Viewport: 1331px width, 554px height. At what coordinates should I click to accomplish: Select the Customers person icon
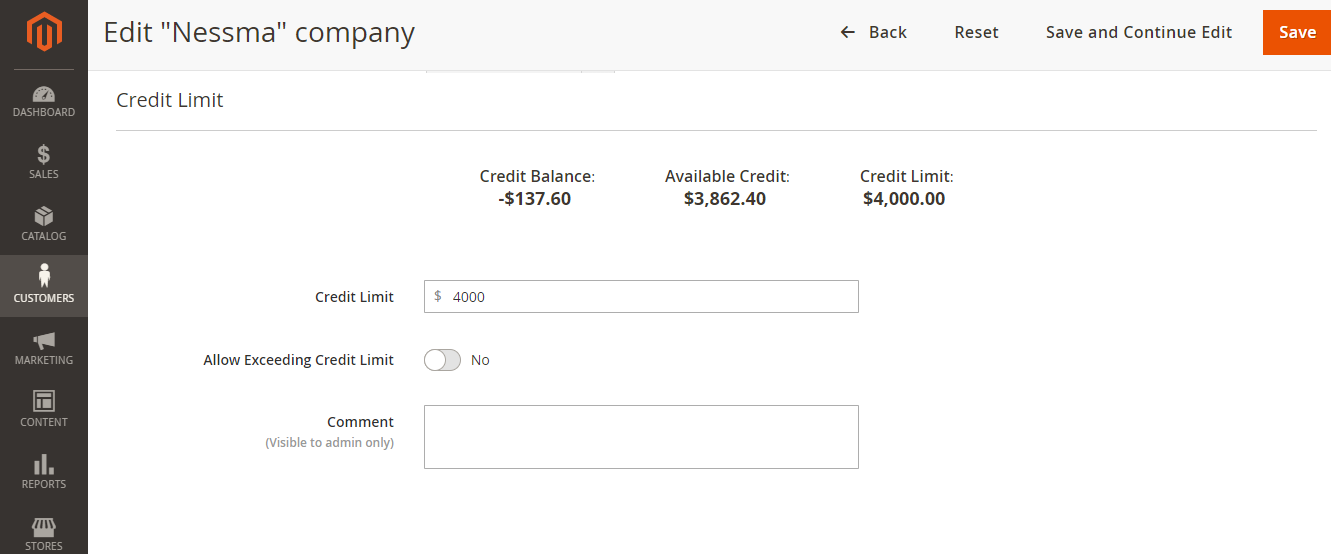click(x=44, y=276)
